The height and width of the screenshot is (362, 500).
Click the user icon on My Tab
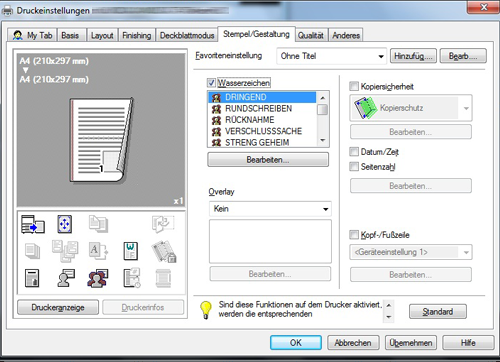(17, 35)
